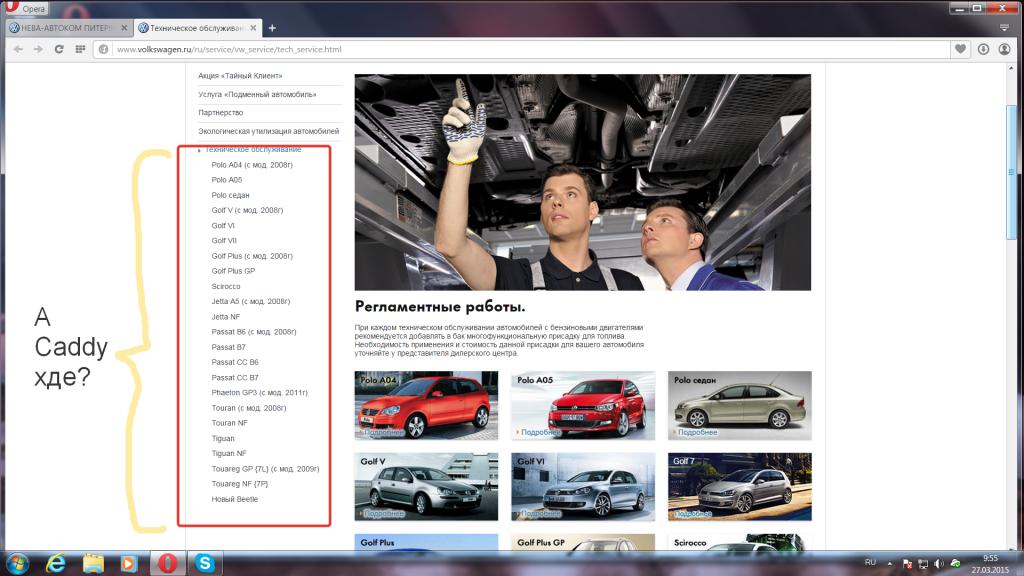Open network status tray icon
Image resolution: width=1024 pixels, height=576 pixels.
pos(923,564)
